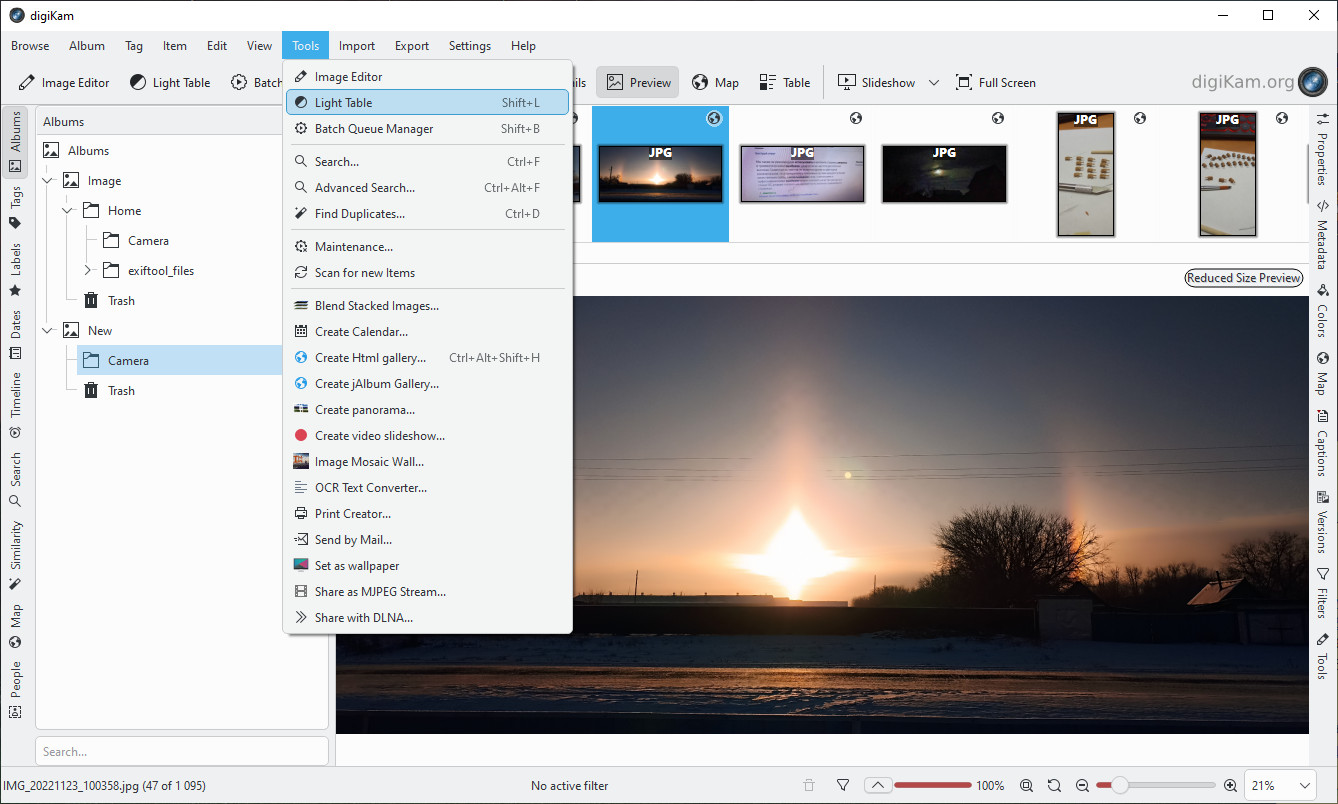1338x804 pixels.
Task: Open the Metadata panel on right sidebar
Action: 1322,236
